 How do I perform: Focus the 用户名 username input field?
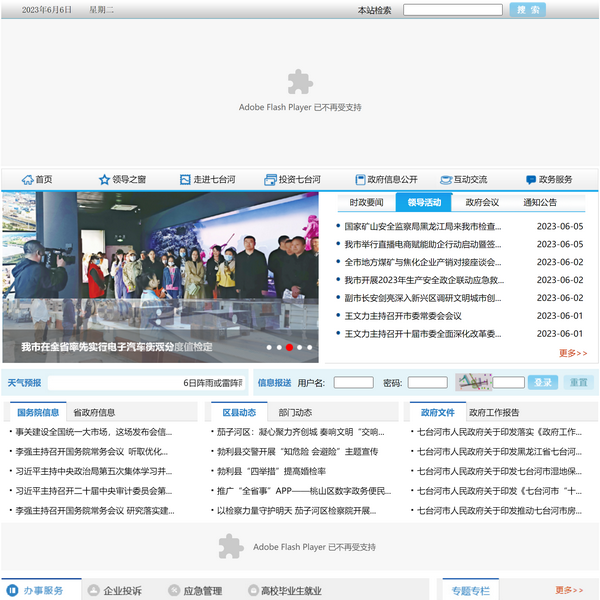coord(353,382)
